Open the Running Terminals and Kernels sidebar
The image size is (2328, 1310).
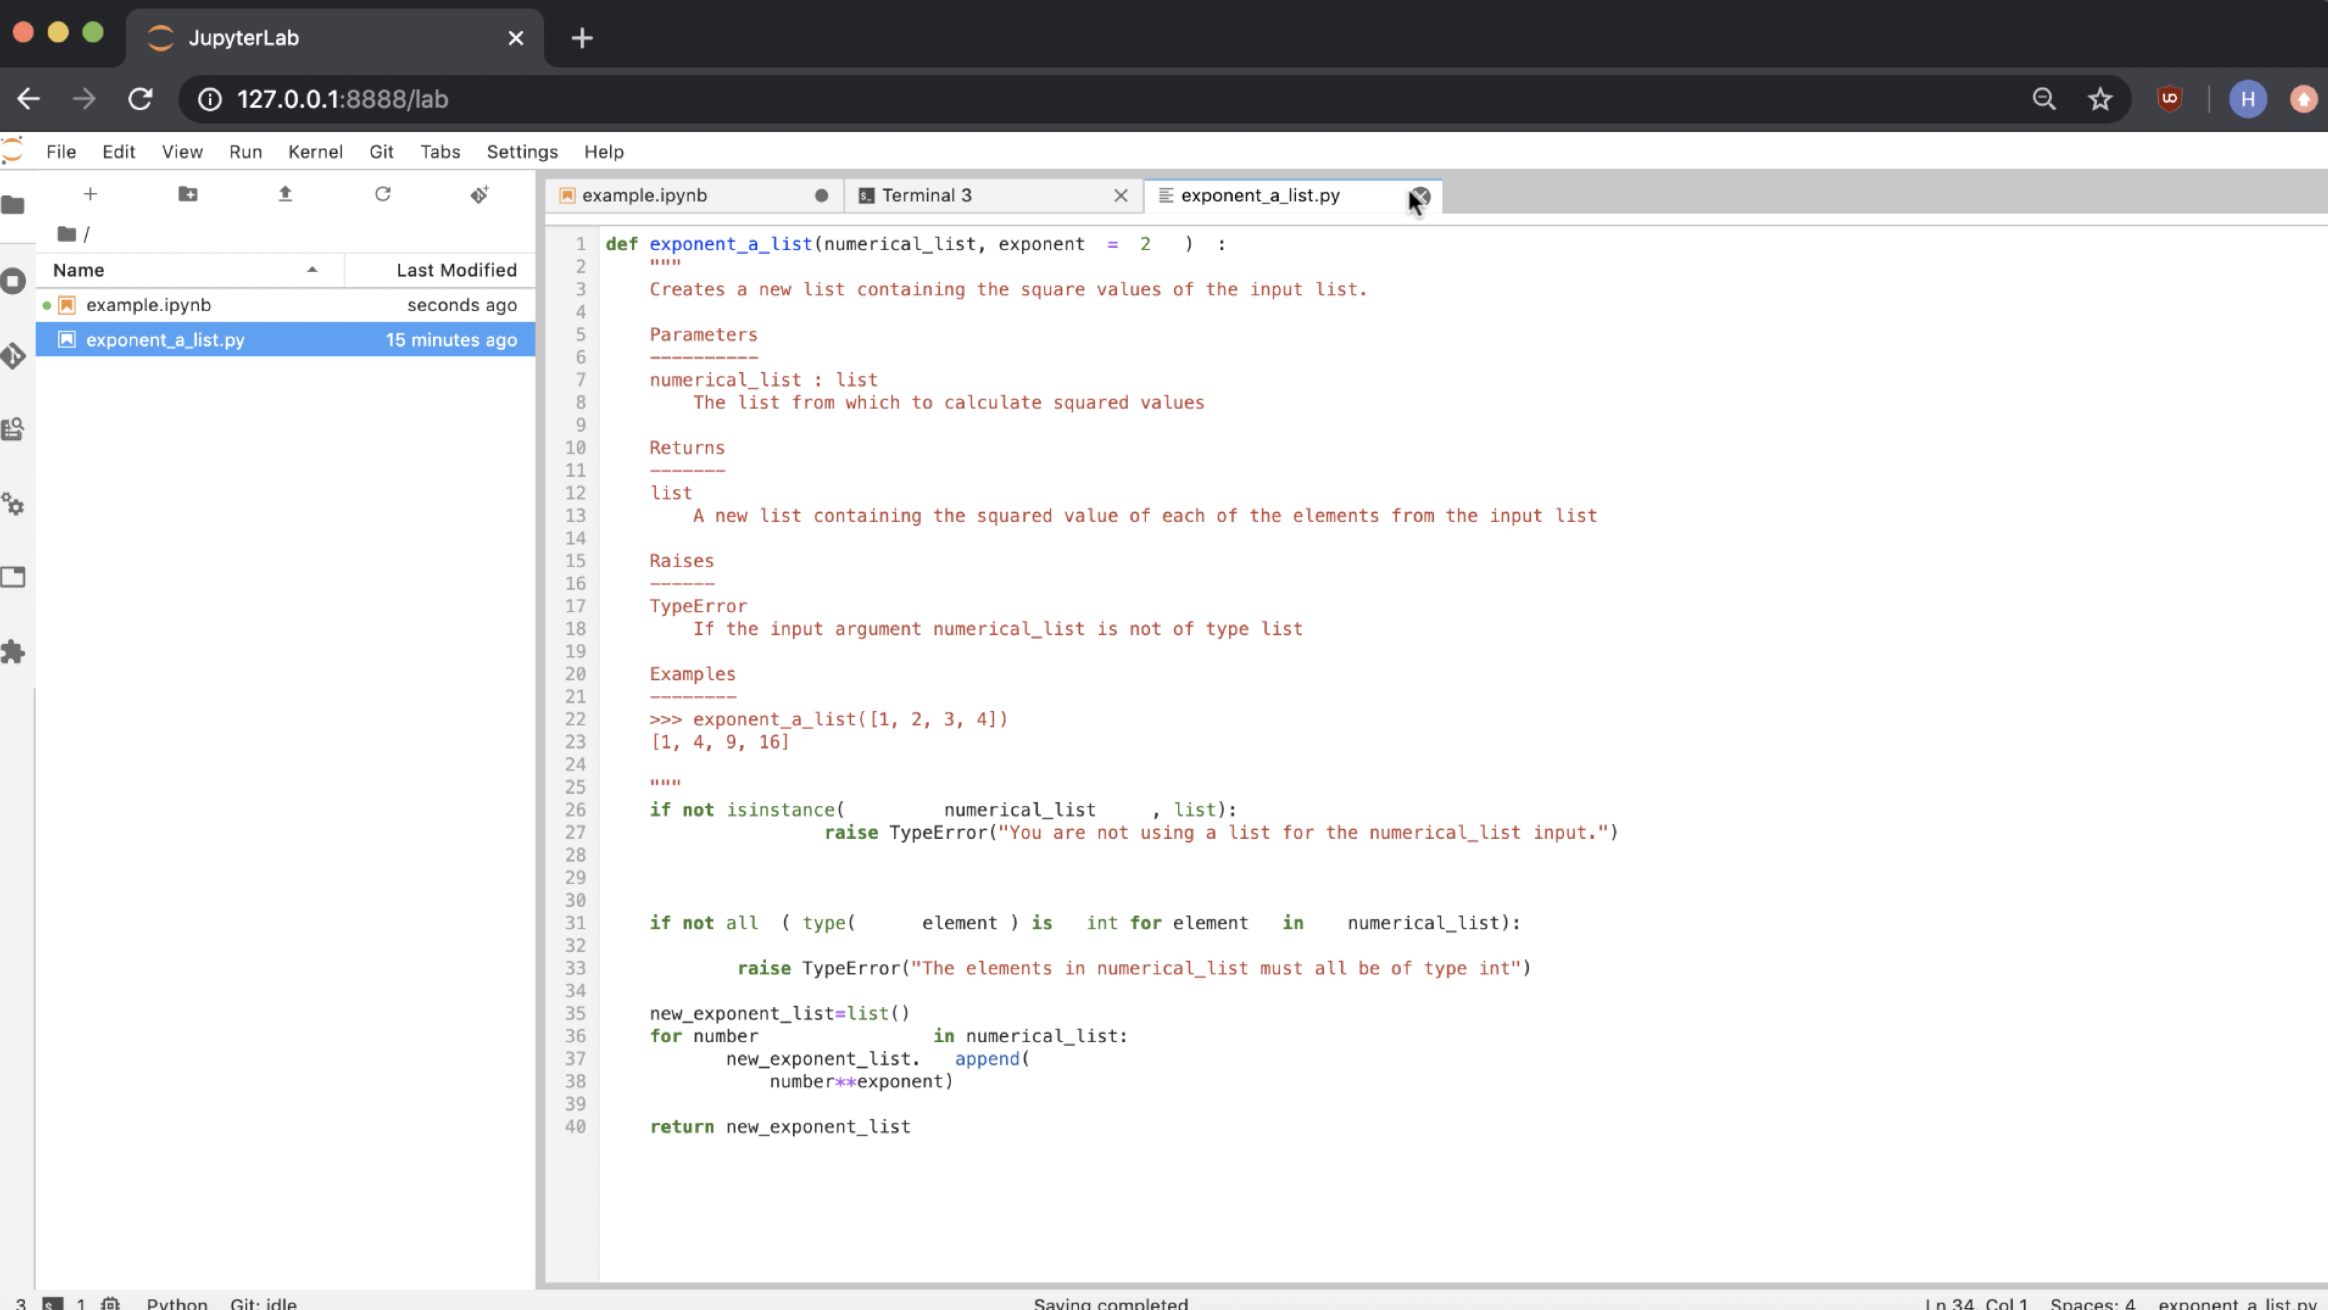(14, 281)
